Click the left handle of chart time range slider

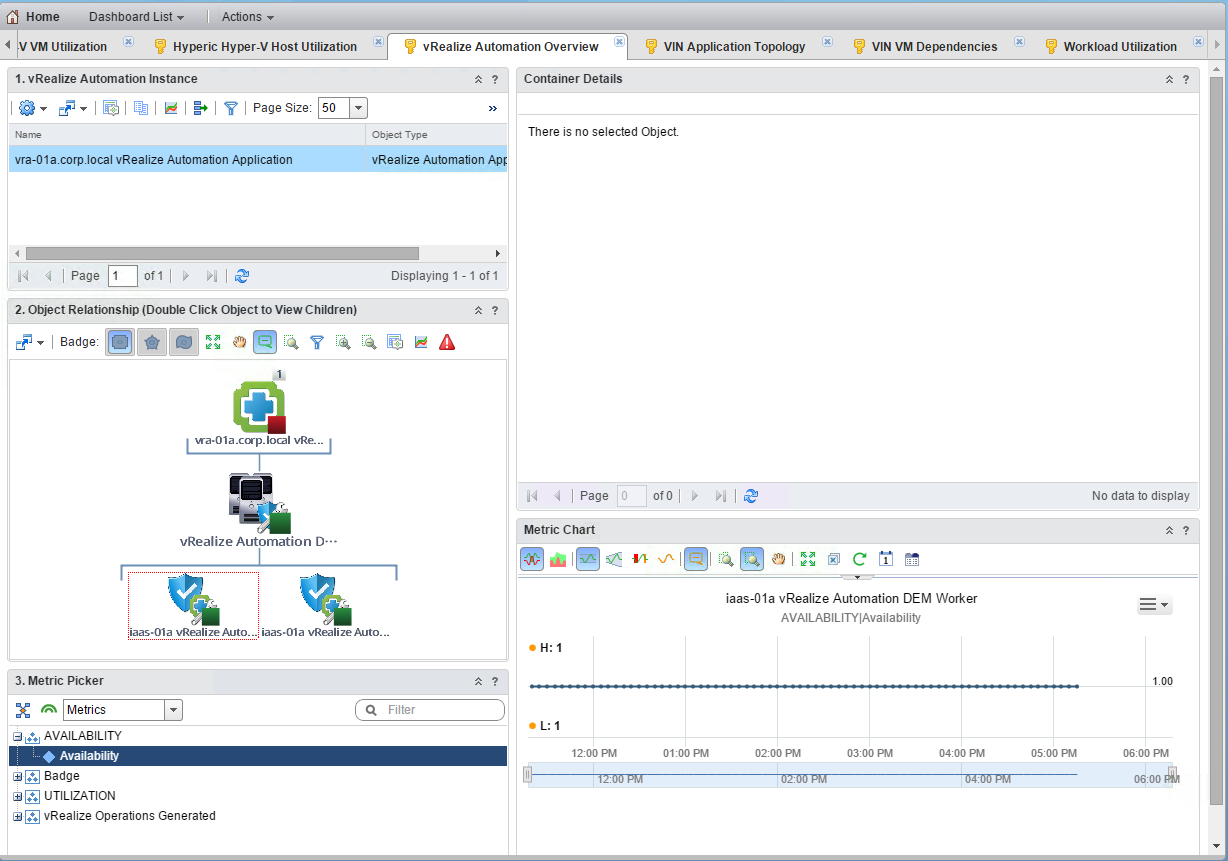pos(528,775)
